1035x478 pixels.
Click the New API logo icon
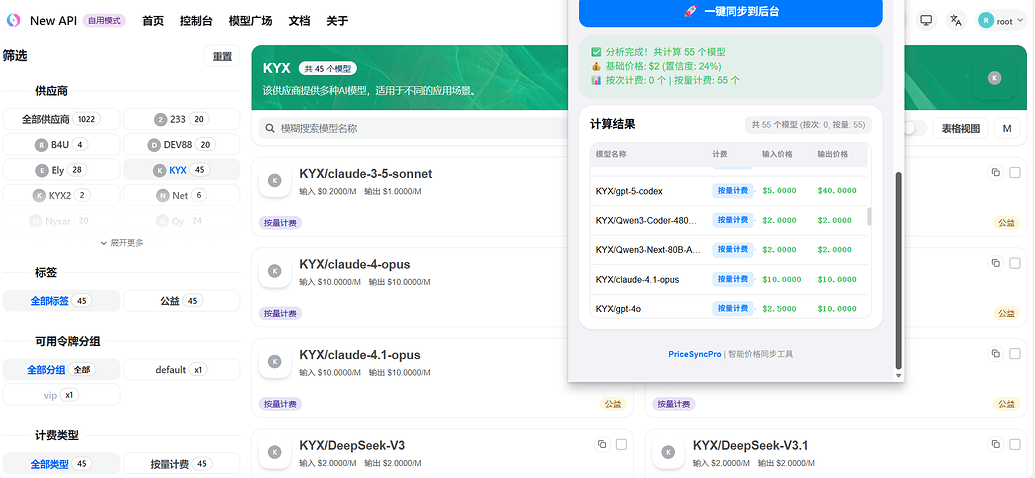coord(13,20)
